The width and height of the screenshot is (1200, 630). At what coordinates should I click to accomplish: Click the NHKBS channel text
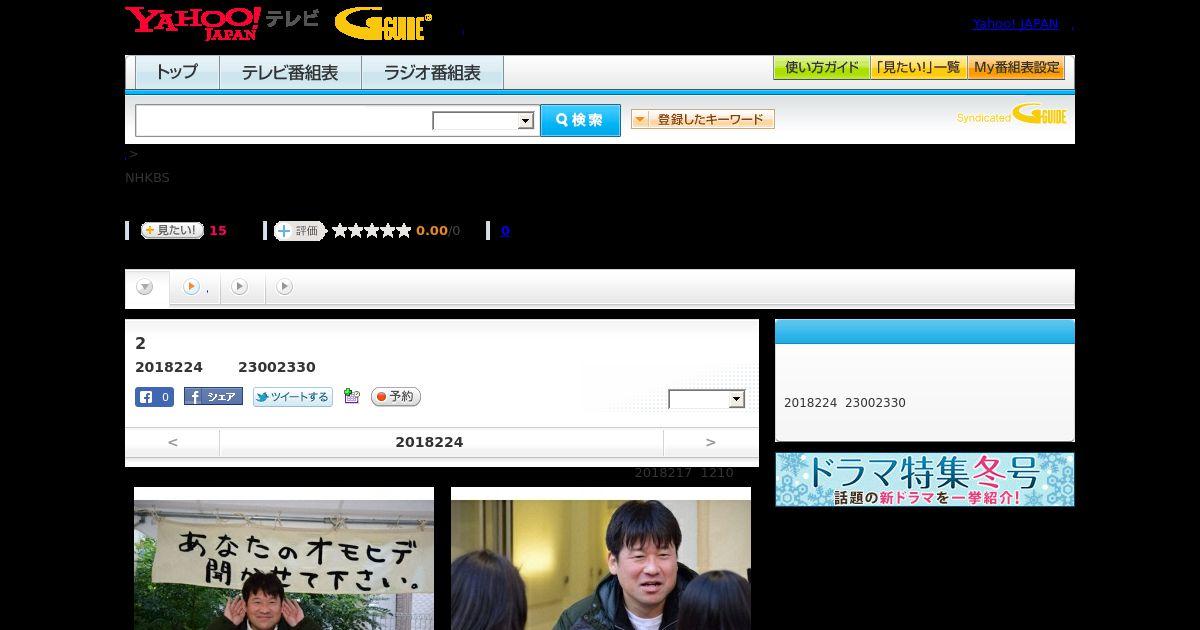(x=147, y=178)
